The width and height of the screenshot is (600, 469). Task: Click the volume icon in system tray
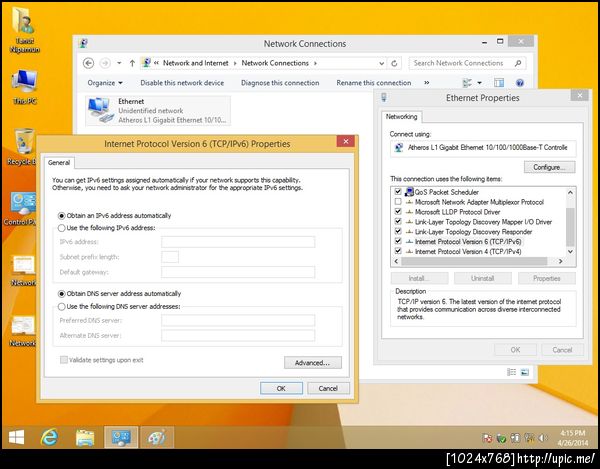tap(542, 438)
